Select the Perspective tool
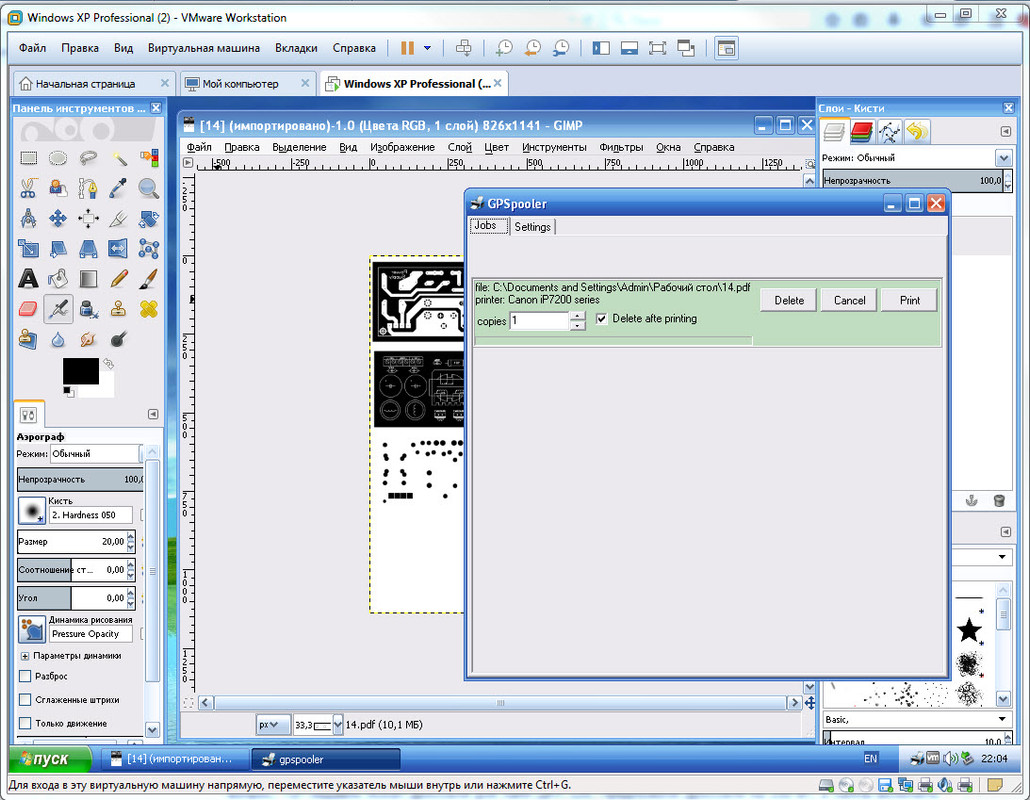The image size is (1030, 800). pos(88,249)
